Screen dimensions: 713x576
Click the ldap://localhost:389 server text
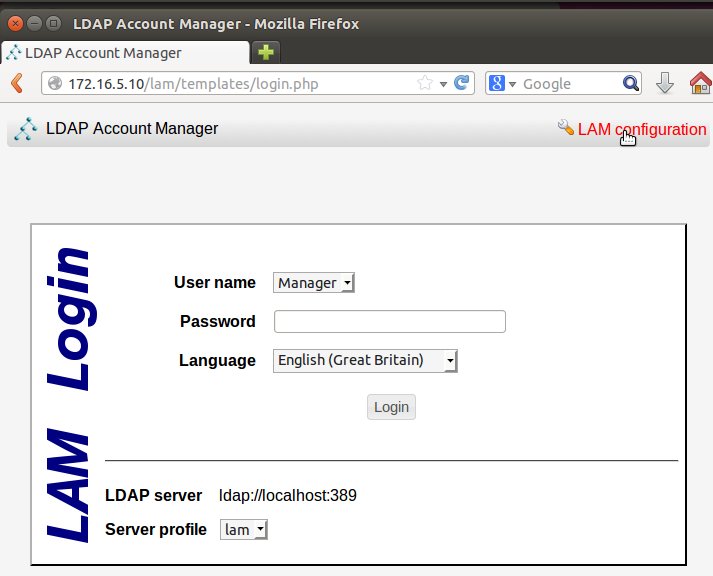288,495
